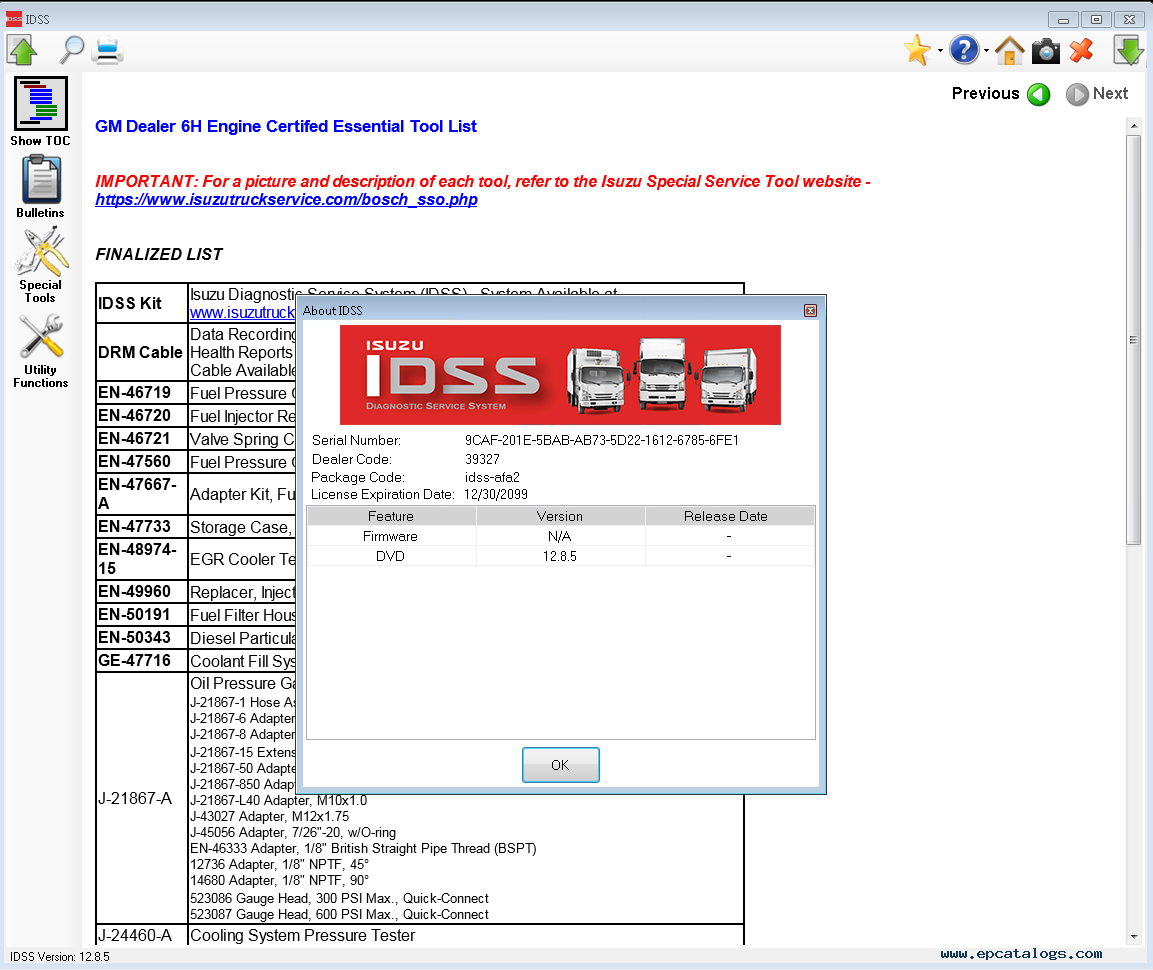Click the yellow star favorites icon
Screen dimensions: 1153x970
(x=917, y=50)
